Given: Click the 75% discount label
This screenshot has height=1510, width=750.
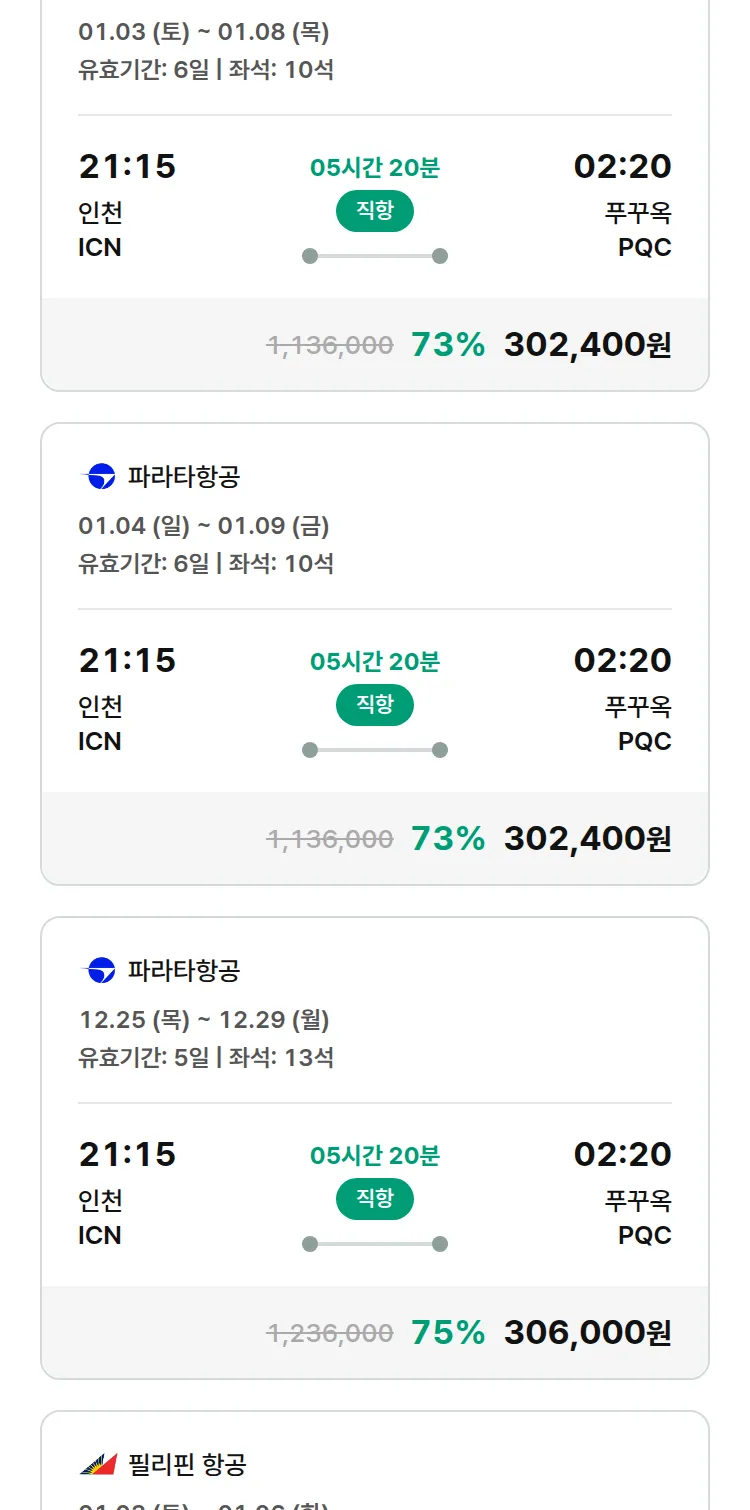Looking at the screenshot, I should (x=448, y=1333).
